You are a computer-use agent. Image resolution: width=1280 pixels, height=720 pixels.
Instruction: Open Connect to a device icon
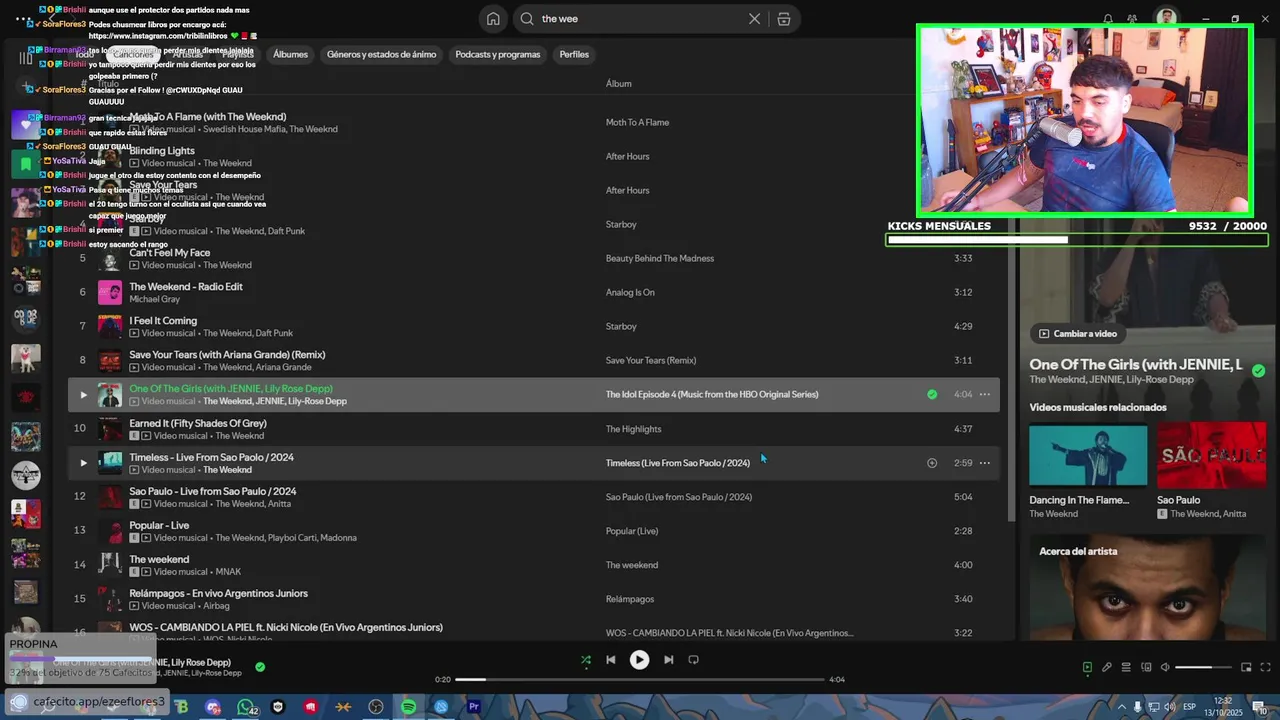[x=1146, y=667]
